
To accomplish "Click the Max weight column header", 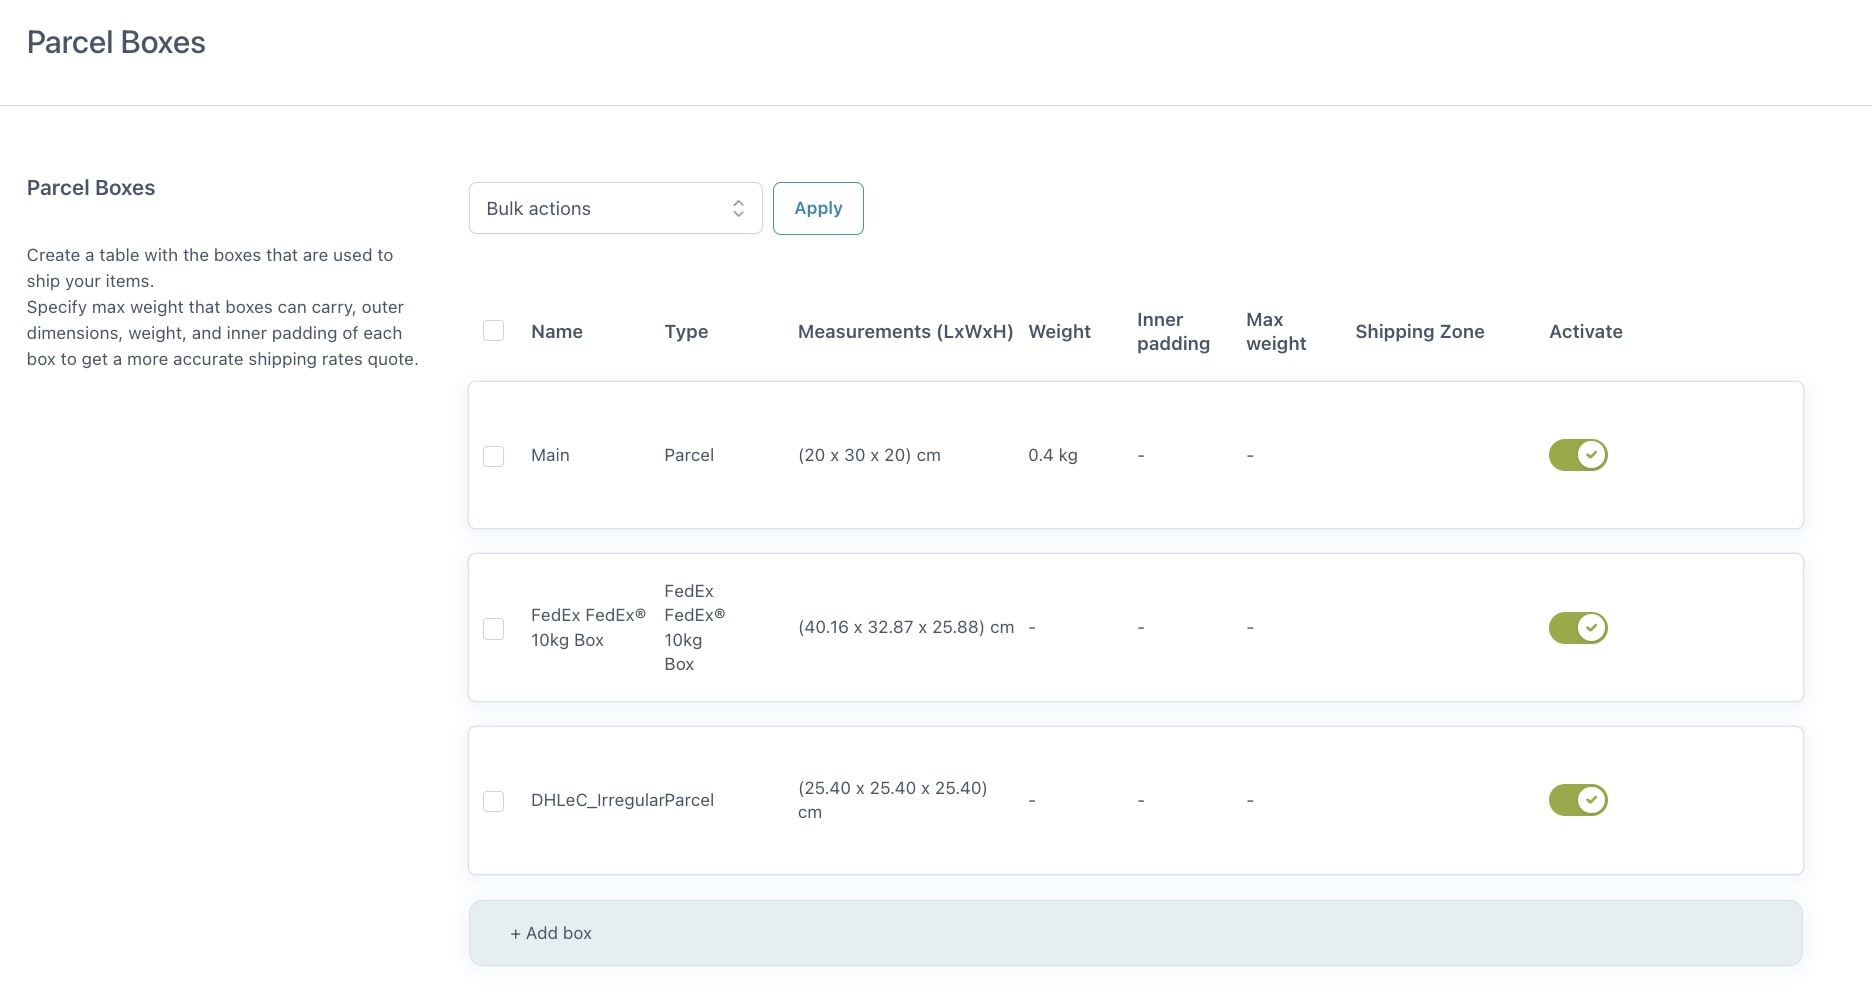I will [1275, 332].
